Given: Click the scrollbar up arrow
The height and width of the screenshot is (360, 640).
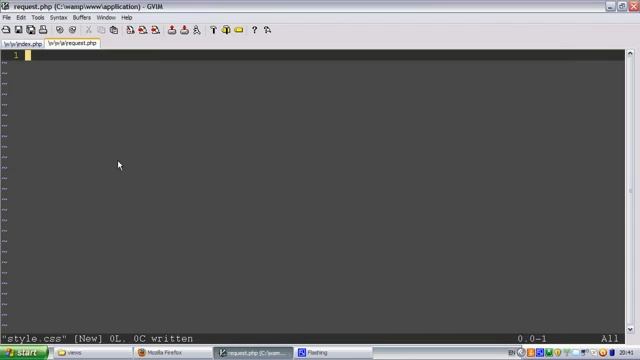Looking at the screenshot, I should (630, 53).
